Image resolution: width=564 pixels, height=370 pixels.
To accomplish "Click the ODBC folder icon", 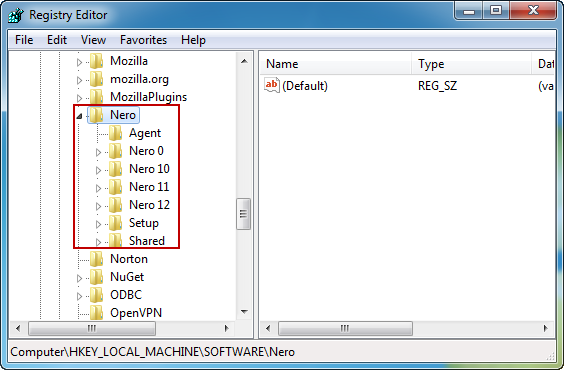I will point(96,295).
